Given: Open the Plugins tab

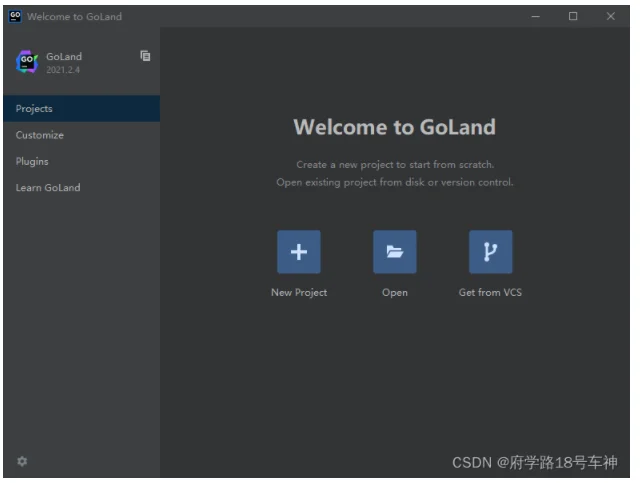Looking at the screenshot, I should click(x=81, y=161).
